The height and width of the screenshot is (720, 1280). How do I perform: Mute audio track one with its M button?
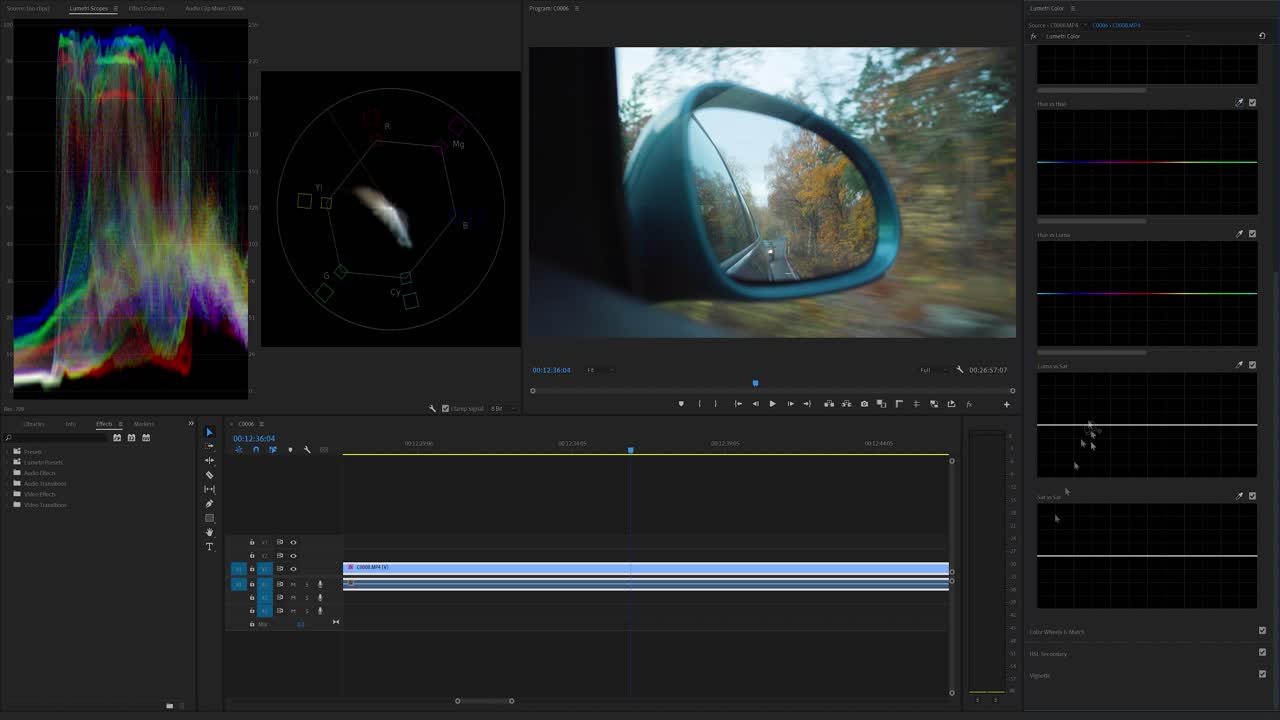coord(292,584)
